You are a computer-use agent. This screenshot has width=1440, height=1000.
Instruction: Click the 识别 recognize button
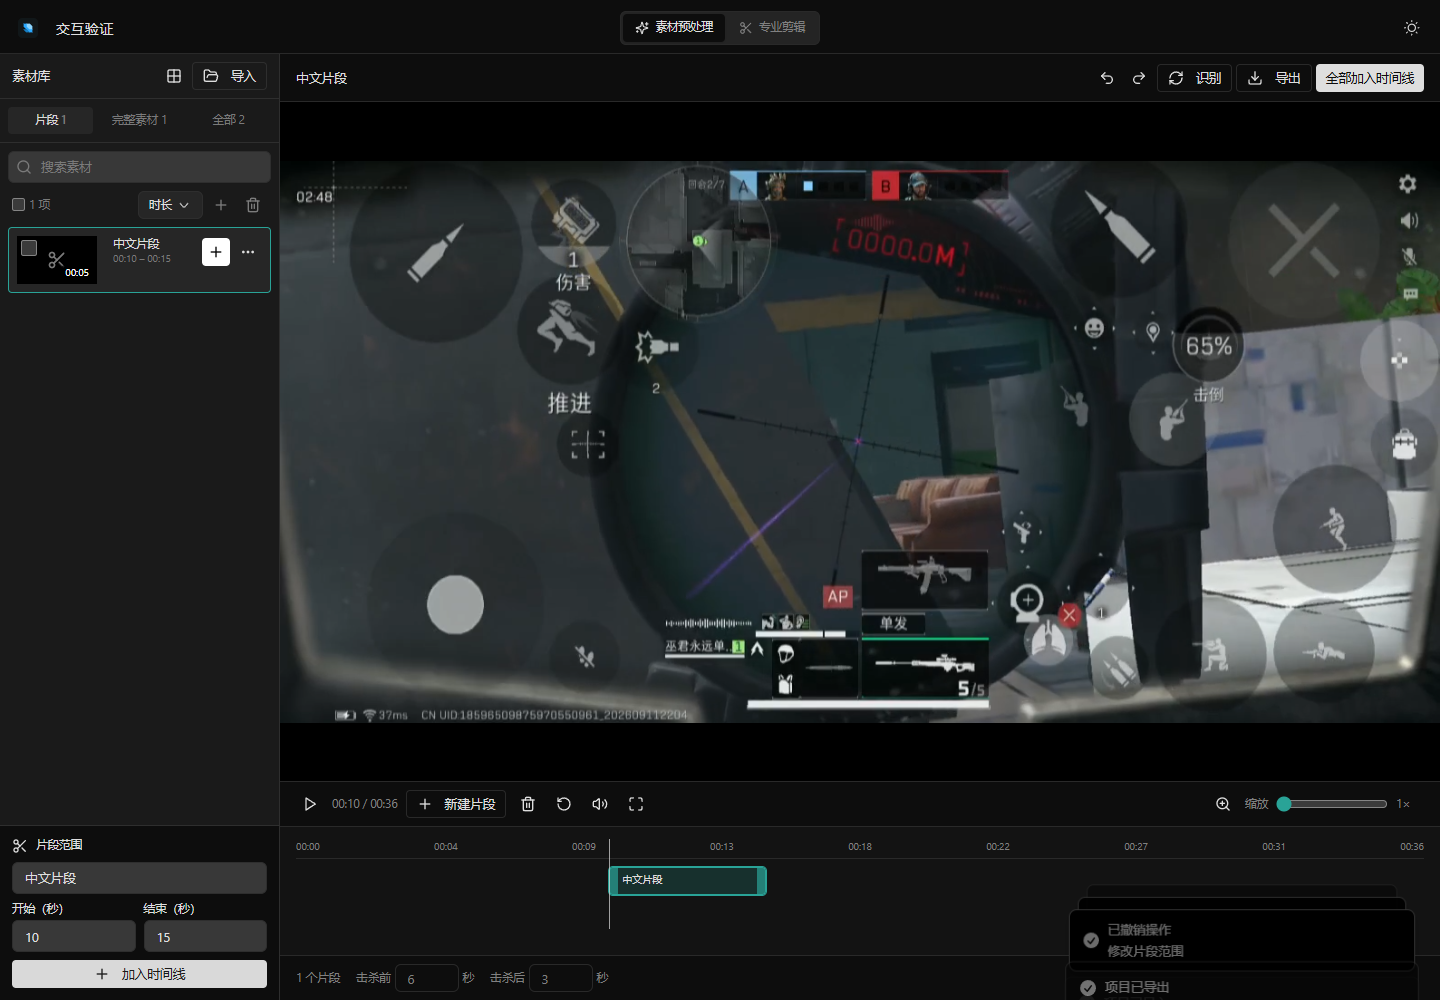coord(1194,78)
